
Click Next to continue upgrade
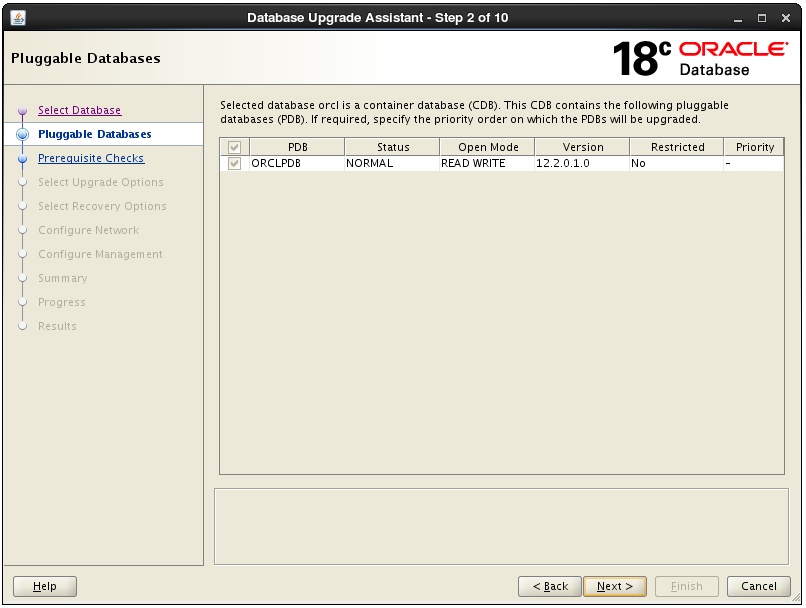click(x=615, y=586)
